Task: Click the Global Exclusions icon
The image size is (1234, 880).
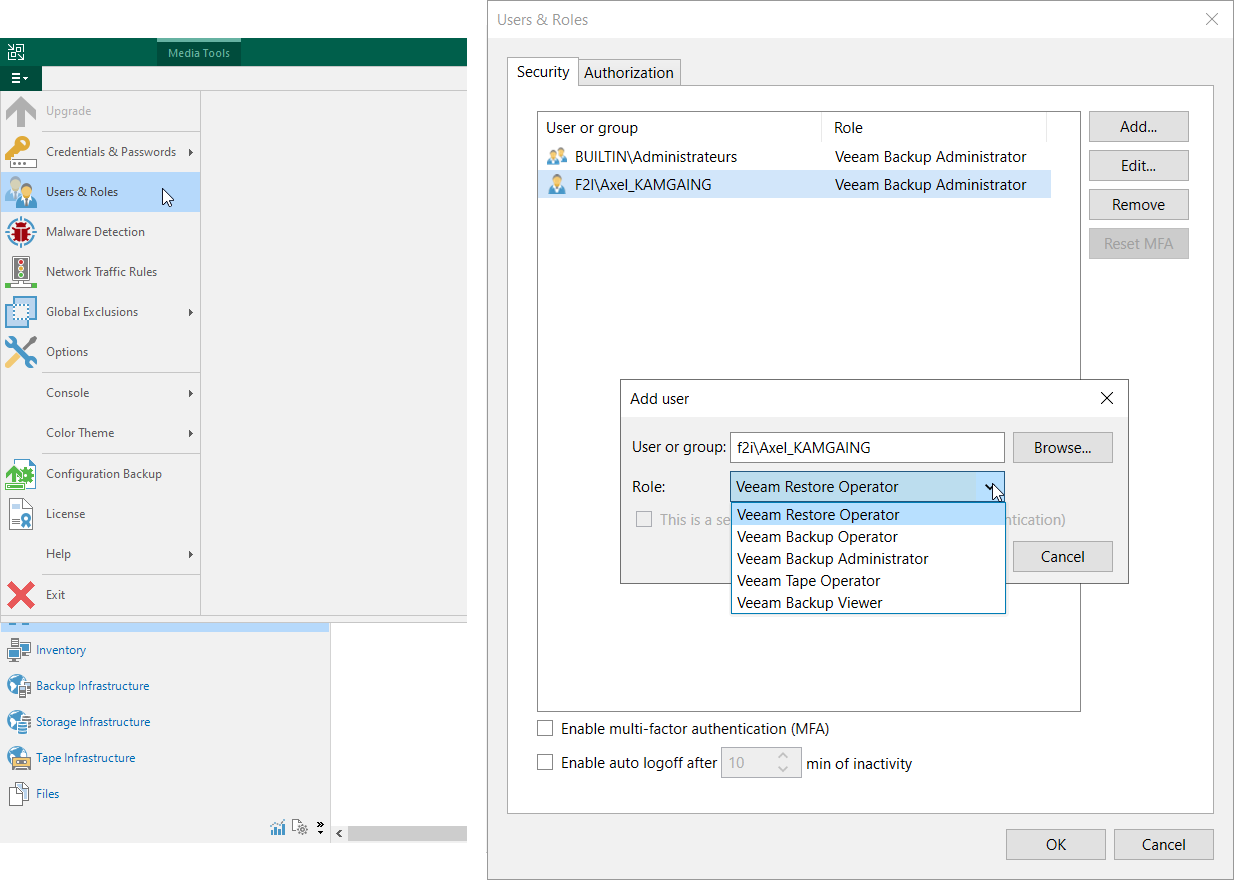Action: point(21,312)
